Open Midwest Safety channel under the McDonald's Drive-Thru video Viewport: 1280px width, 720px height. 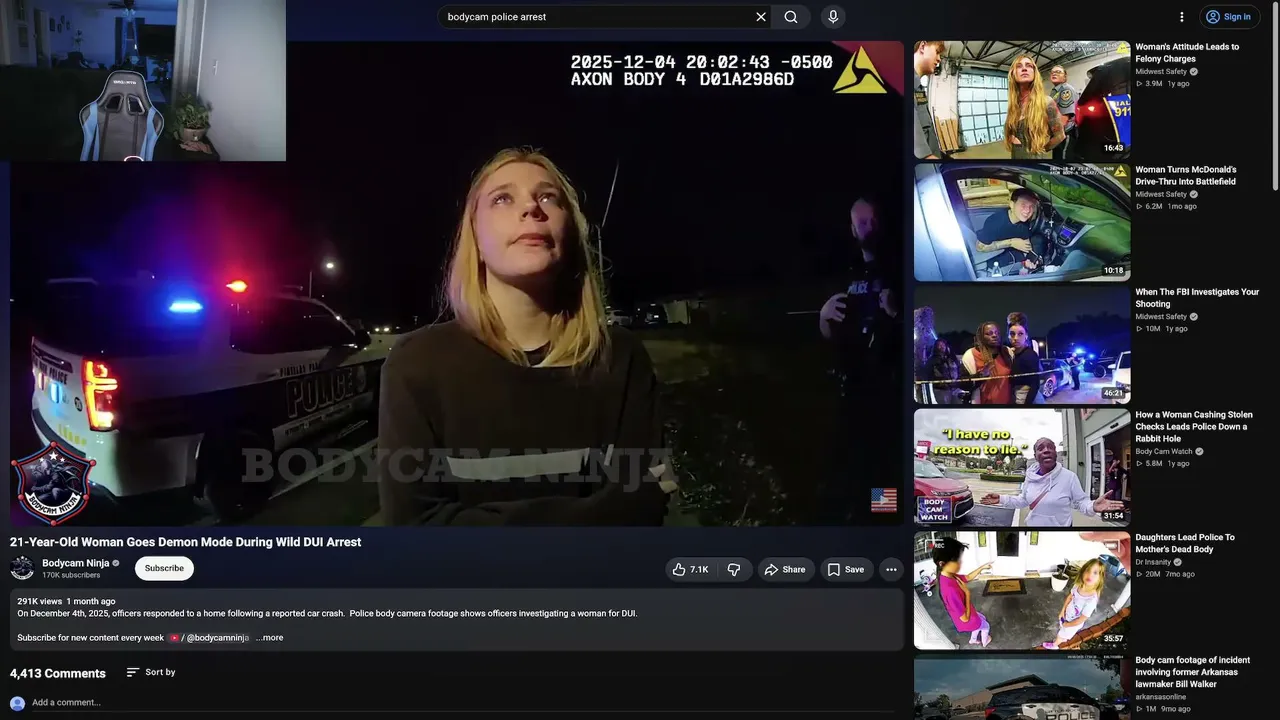click(1161, 194)
